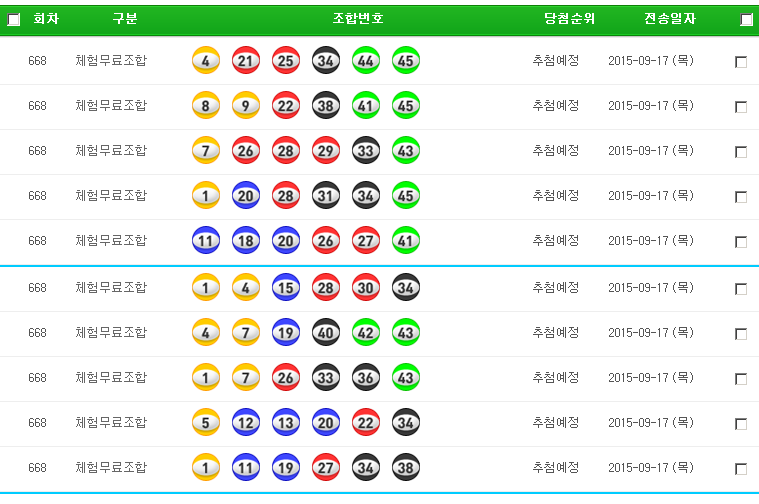Viewport: 759px width, 504px height.
Task: Click the 전송일자 column header
Action: pyautogui.click(x=670, y=19)
